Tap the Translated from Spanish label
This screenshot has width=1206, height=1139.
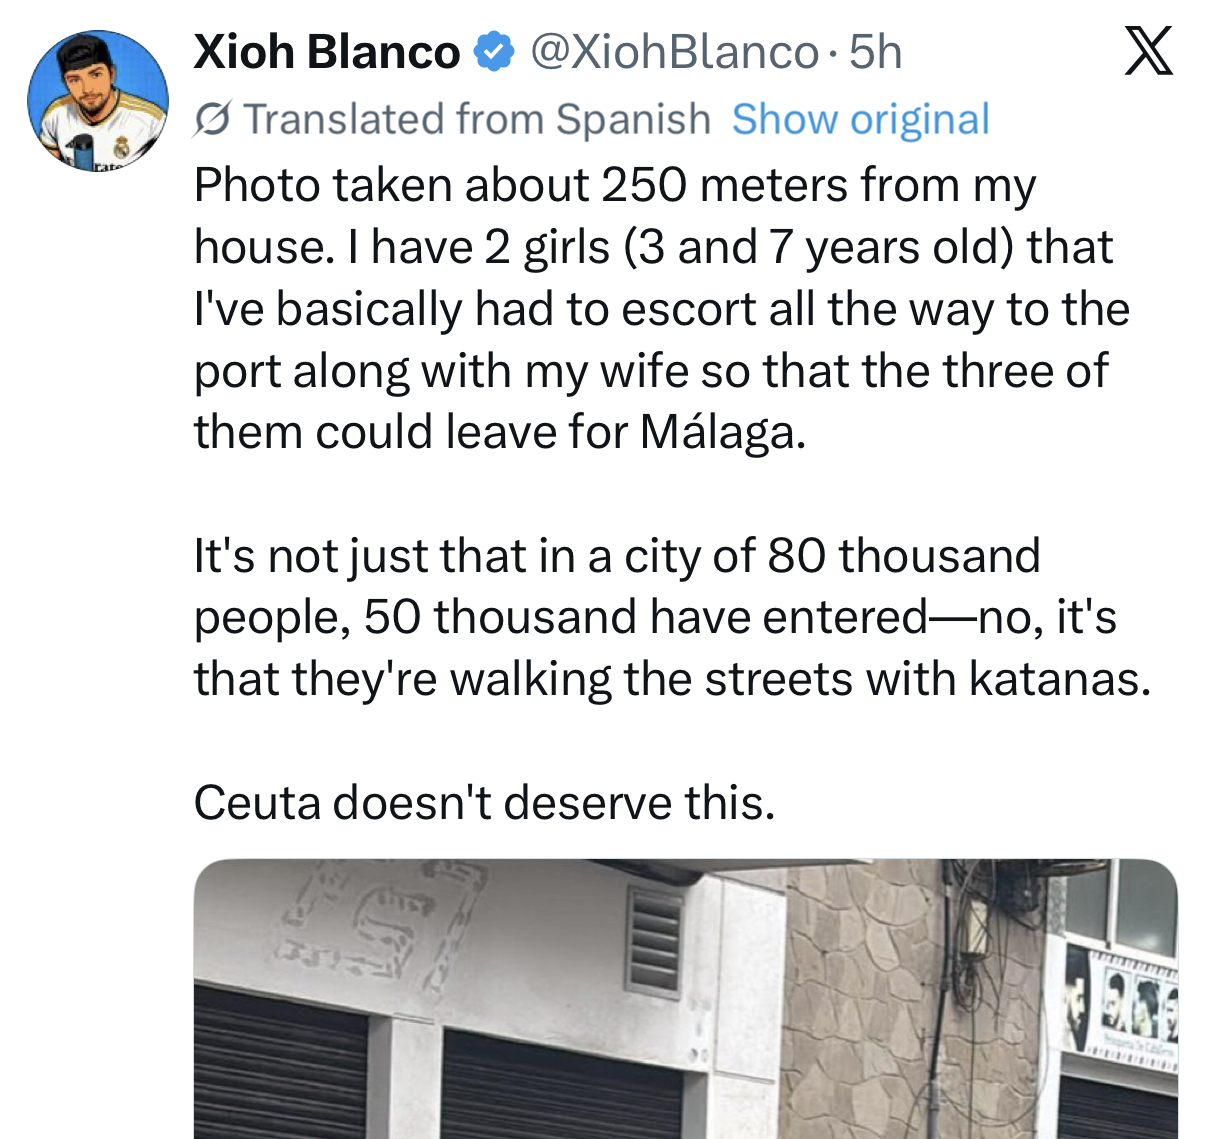pyautogui.click(x=477, y=119)
